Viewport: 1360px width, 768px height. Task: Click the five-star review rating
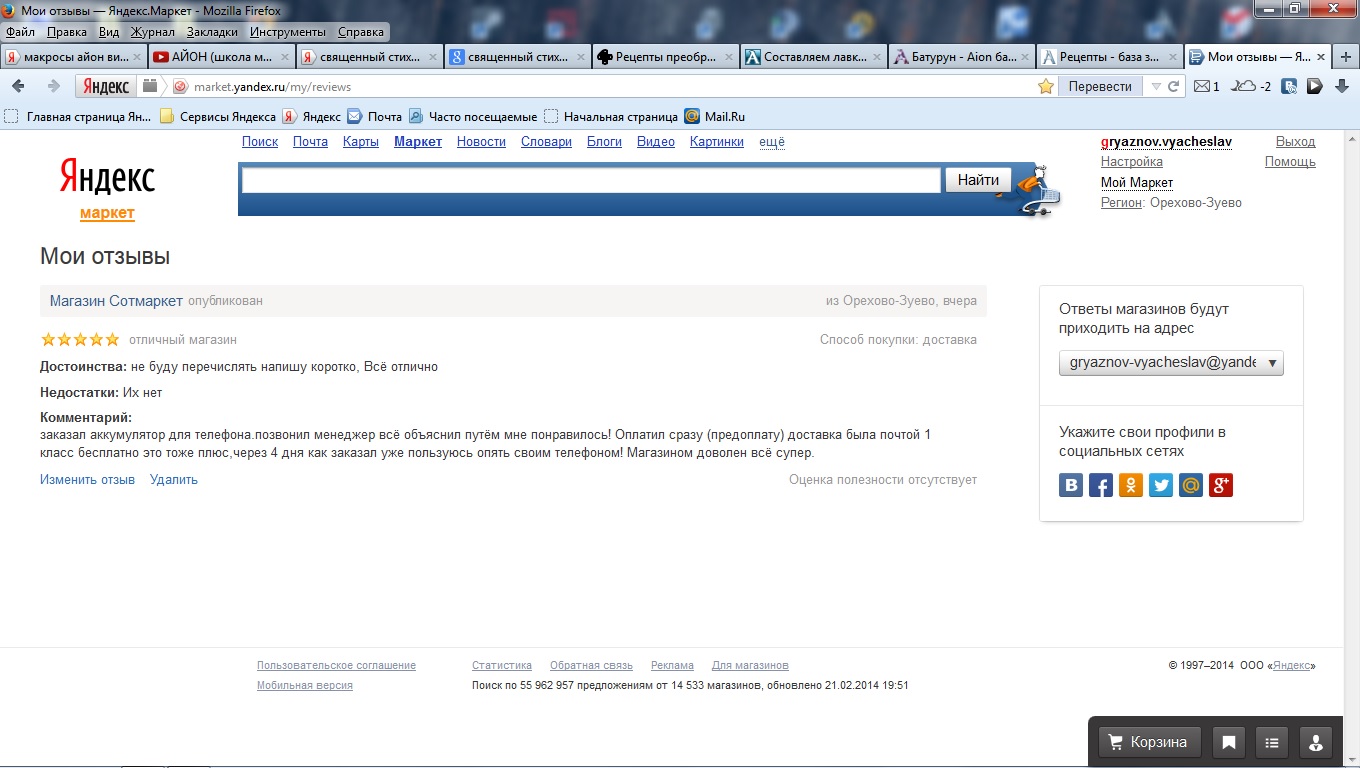80,340
